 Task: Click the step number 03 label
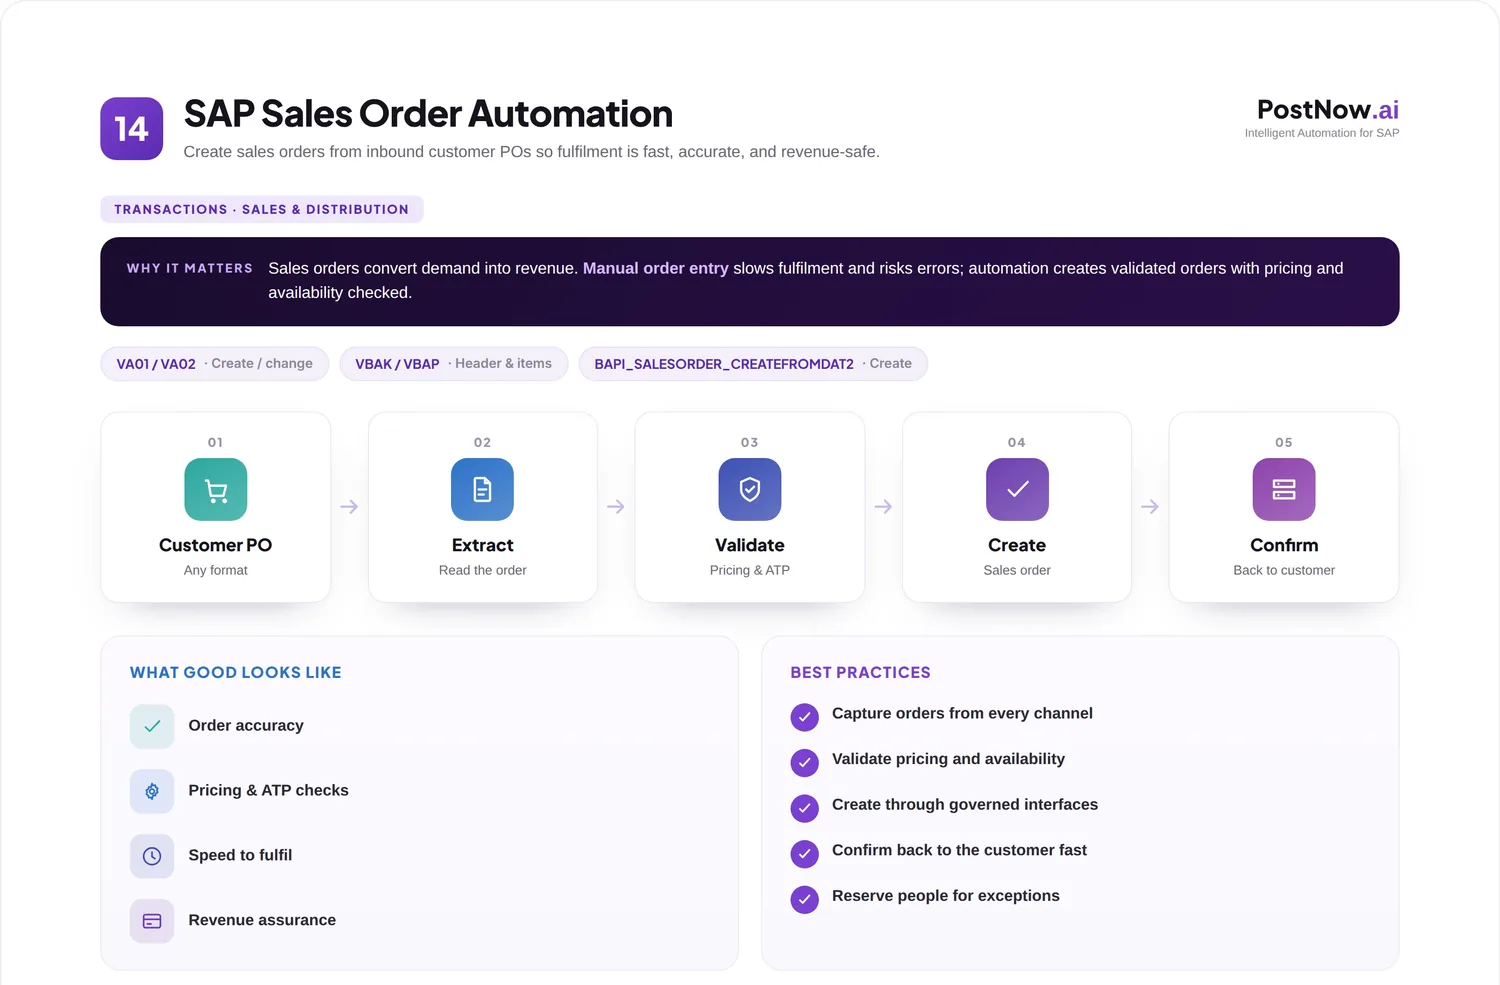click(750, 442)
